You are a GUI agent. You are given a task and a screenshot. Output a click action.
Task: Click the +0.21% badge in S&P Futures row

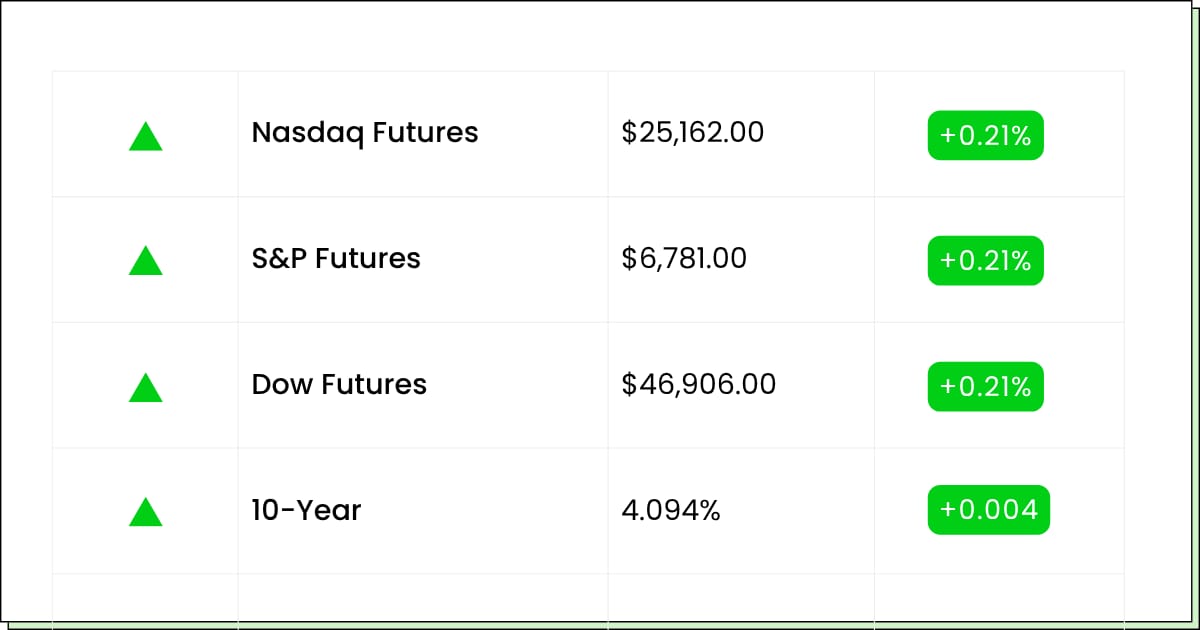click(x=985, y=261)
